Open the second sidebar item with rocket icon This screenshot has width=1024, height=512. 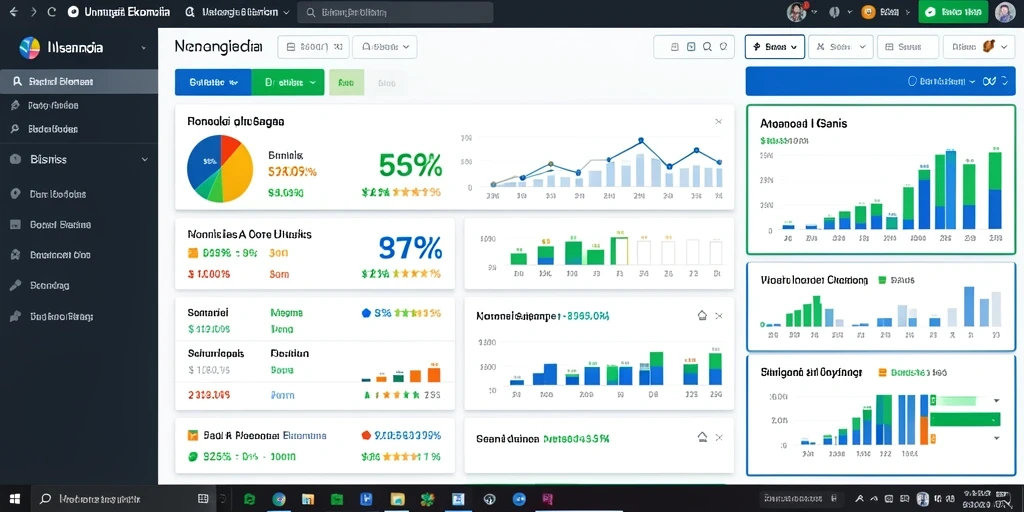(79, 105)
